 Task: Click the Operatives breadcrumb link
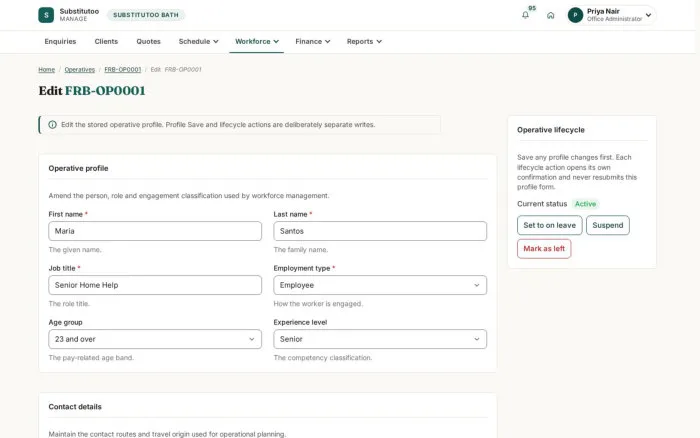pyautogui.click(x=79, y=70)
